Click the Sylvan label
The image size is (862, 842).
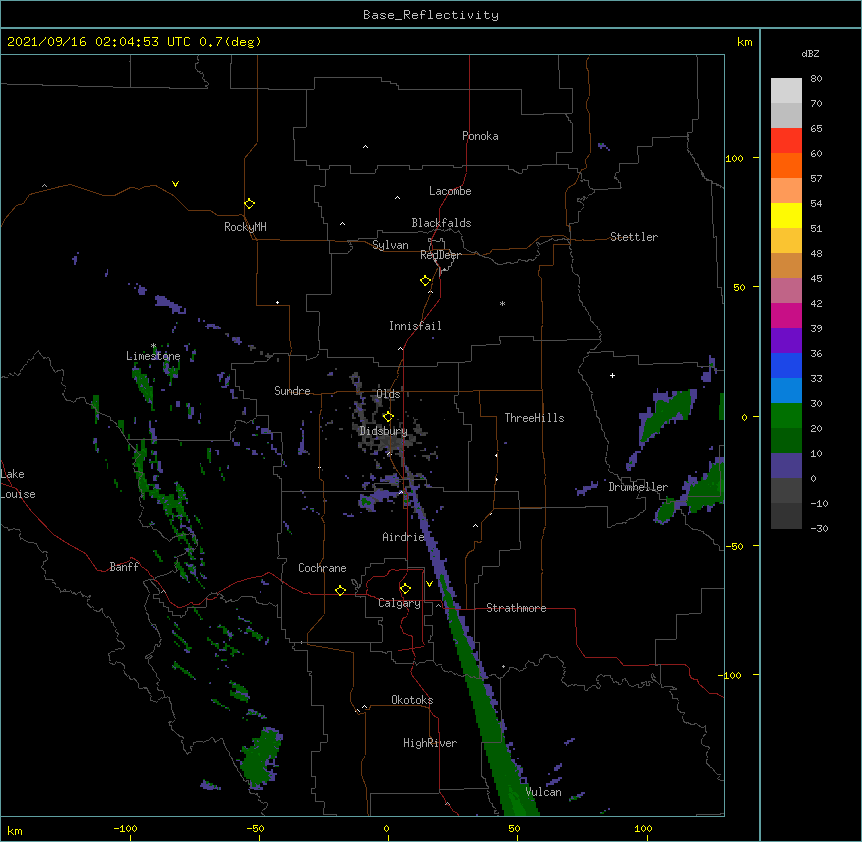click(x=390, y=245)
